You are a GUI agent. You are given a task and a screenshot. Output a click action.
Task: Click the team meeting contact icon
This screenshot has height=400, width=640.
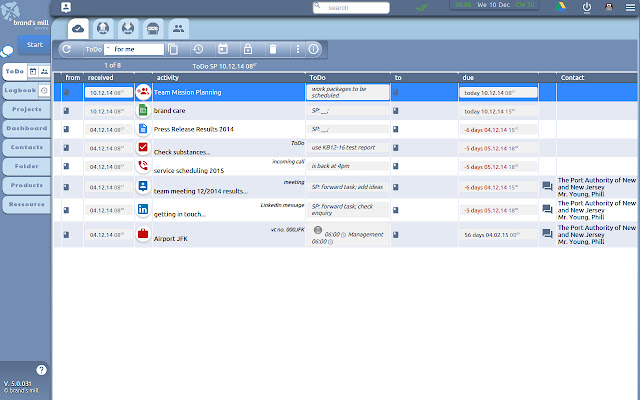tap(143, 186)
